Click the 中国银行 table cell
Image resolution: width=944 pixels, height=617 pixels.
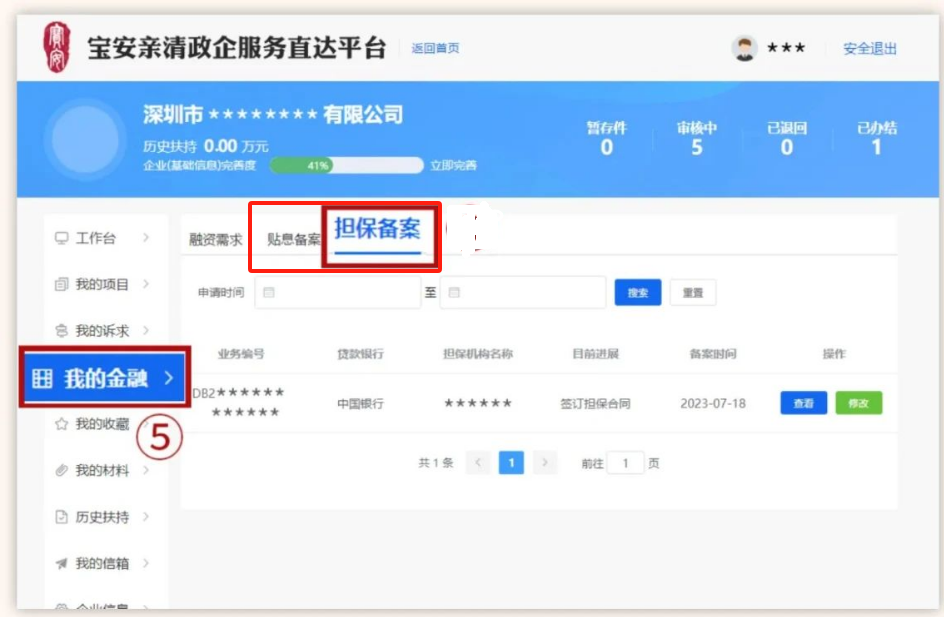[360, 403]
